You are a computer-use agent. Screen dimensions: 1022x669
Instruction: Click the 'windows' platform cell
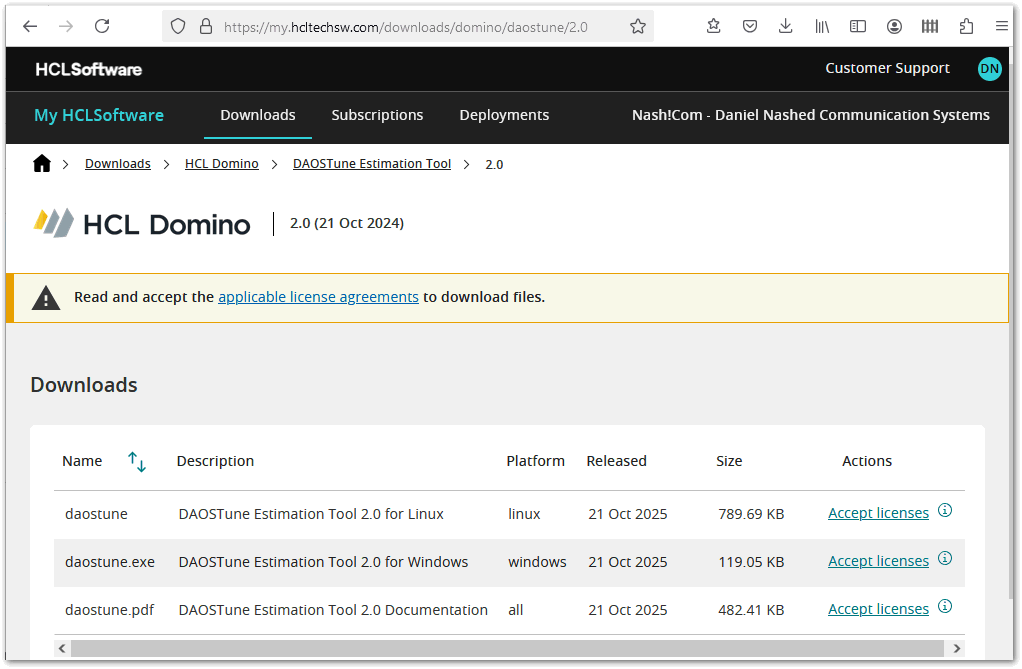(537, 562)
